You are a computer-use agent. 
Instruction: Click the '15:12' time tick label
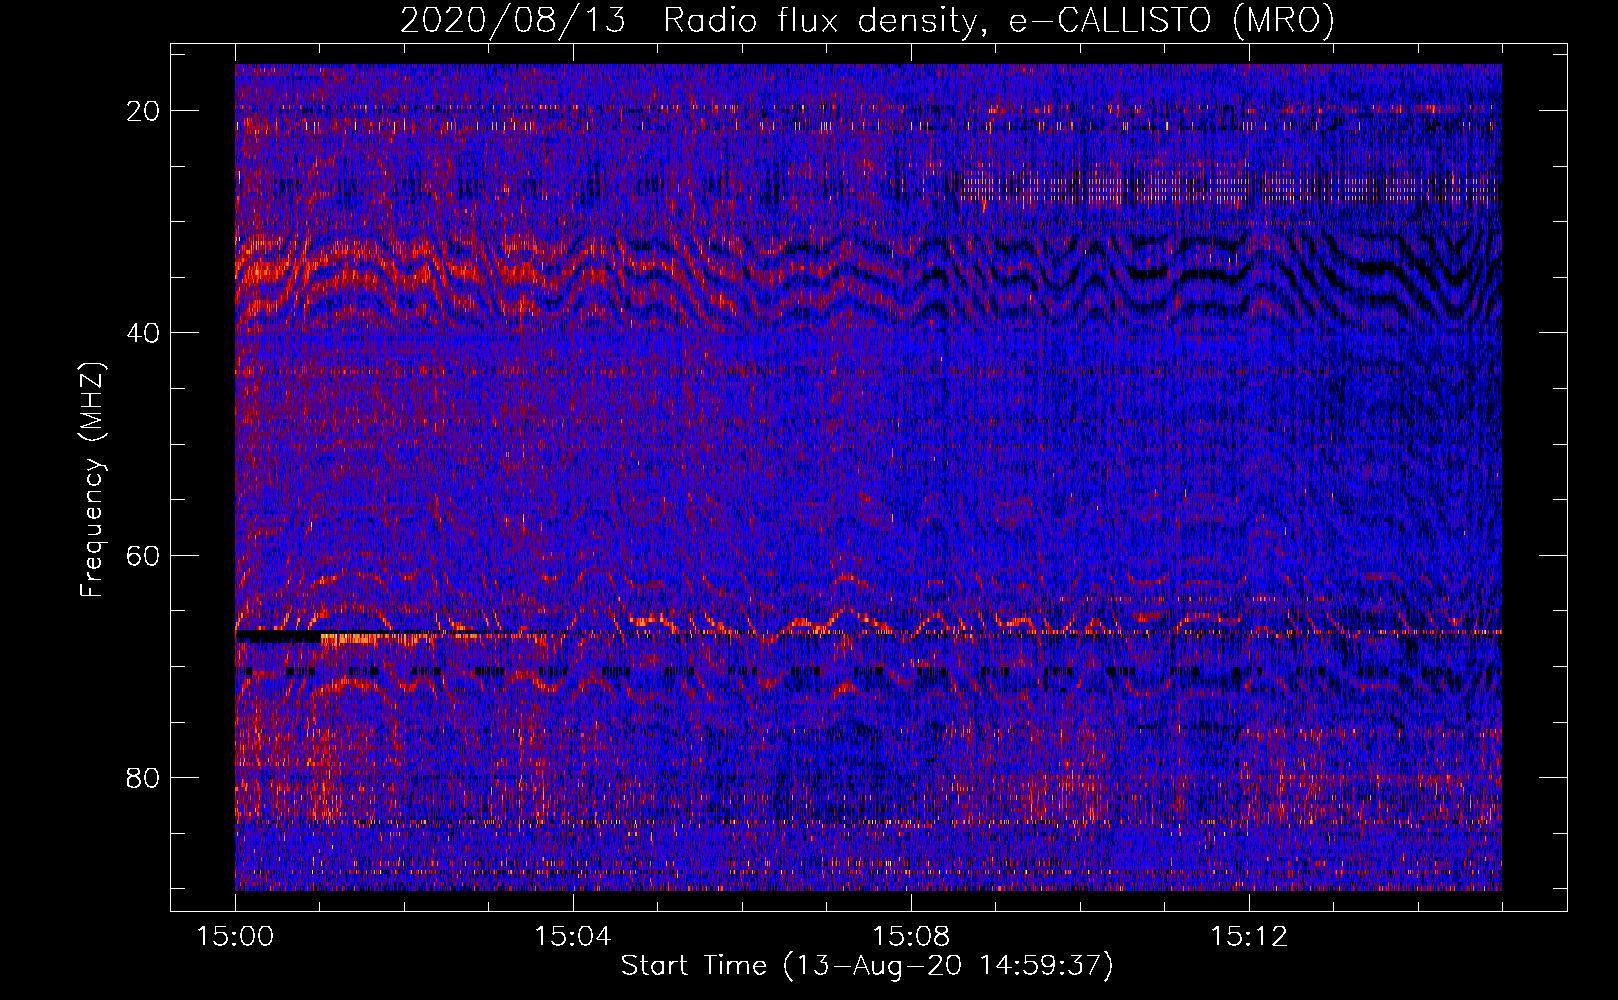coord(1248,937)
